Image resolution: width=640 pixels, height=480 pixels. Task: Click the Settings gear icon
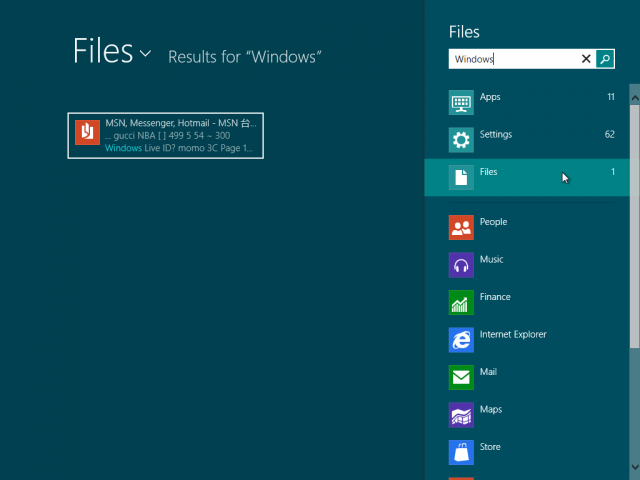[x=461, y=140]
